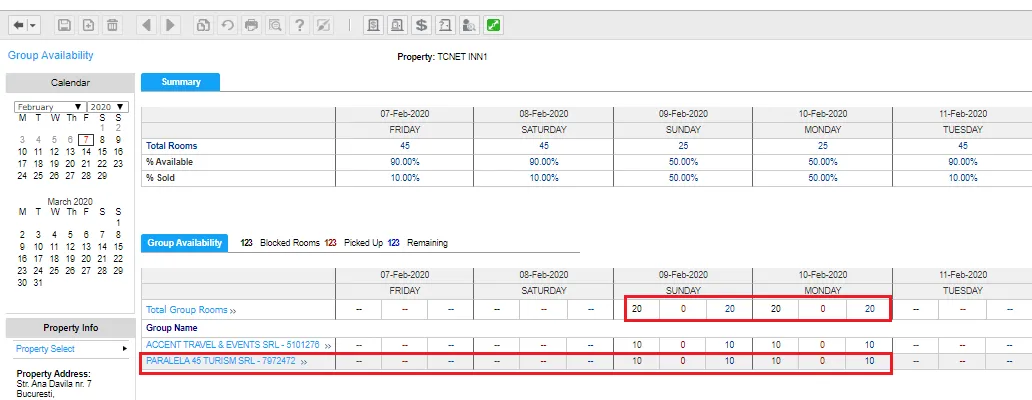Click % Available 90.00% under 08-Feb-2020

click(544, 162)
